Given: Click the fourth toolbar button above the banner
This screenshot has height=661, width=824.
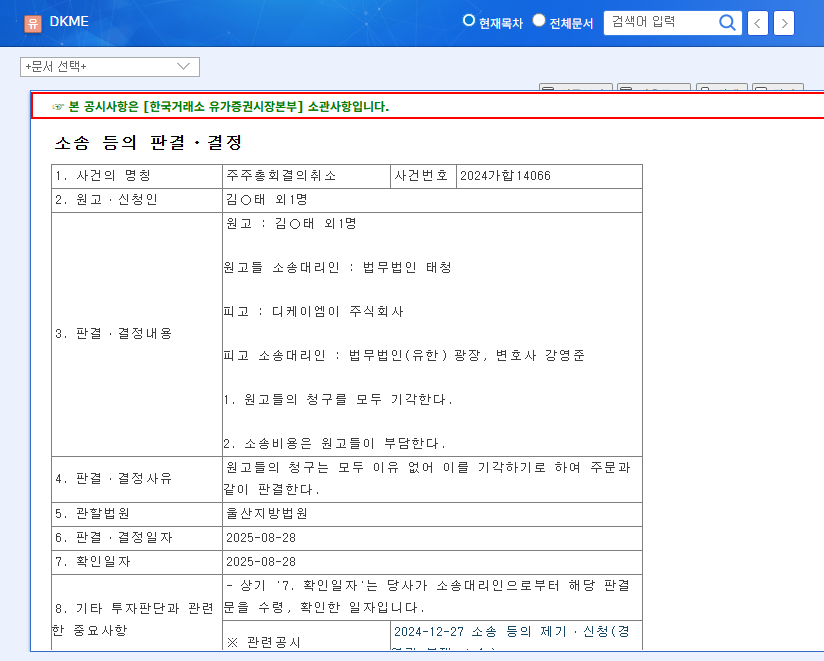Looking at the screenshot, I should pyautogui.click(x=779, y=89).
